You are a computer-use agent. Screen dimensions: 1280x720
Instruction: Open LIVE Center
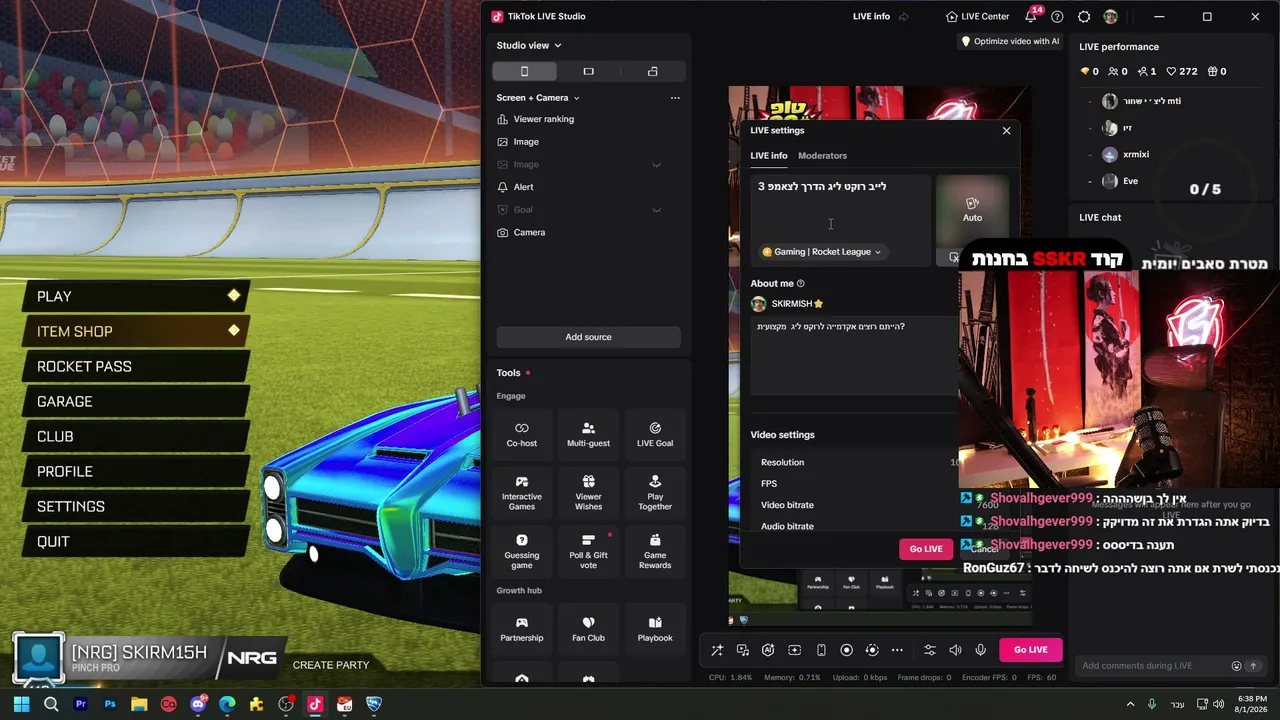[x=978, y=17]
